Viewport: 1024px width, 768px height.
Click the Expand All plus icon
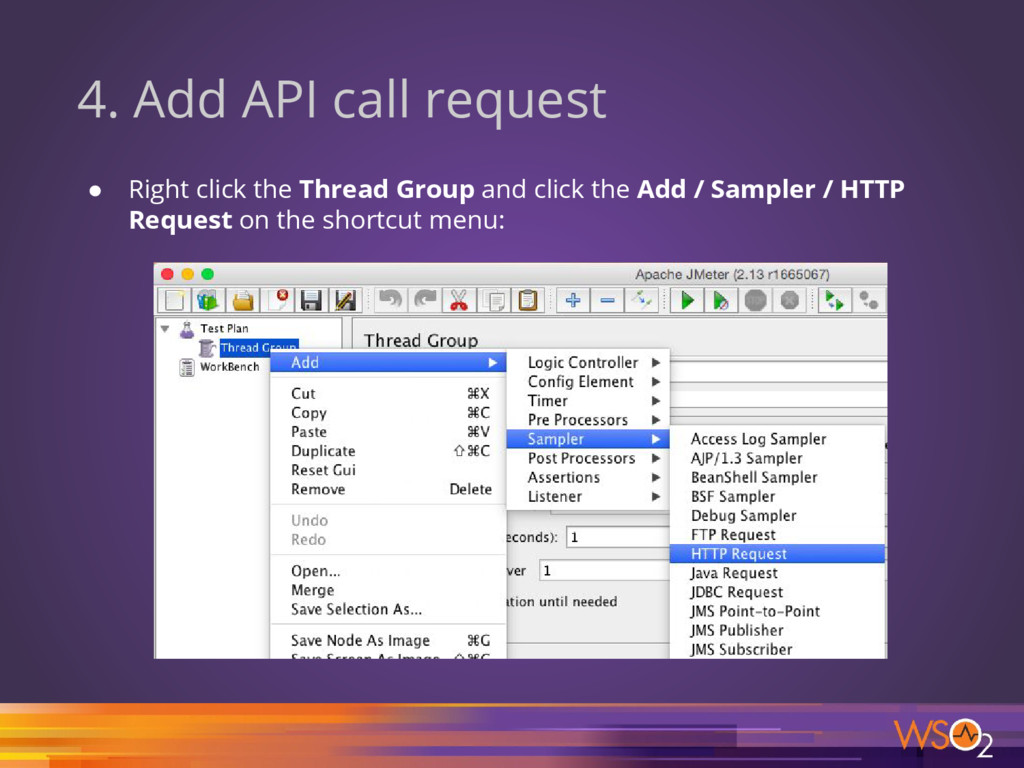click(x=573, y=300)
